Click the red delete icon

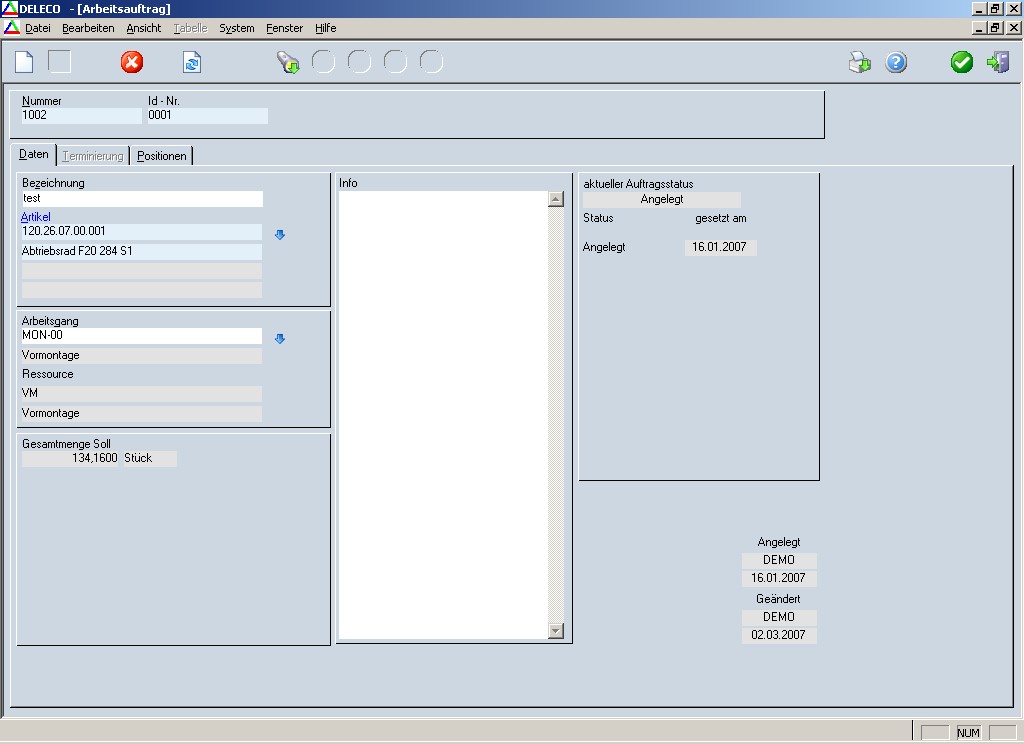(132, 63)
